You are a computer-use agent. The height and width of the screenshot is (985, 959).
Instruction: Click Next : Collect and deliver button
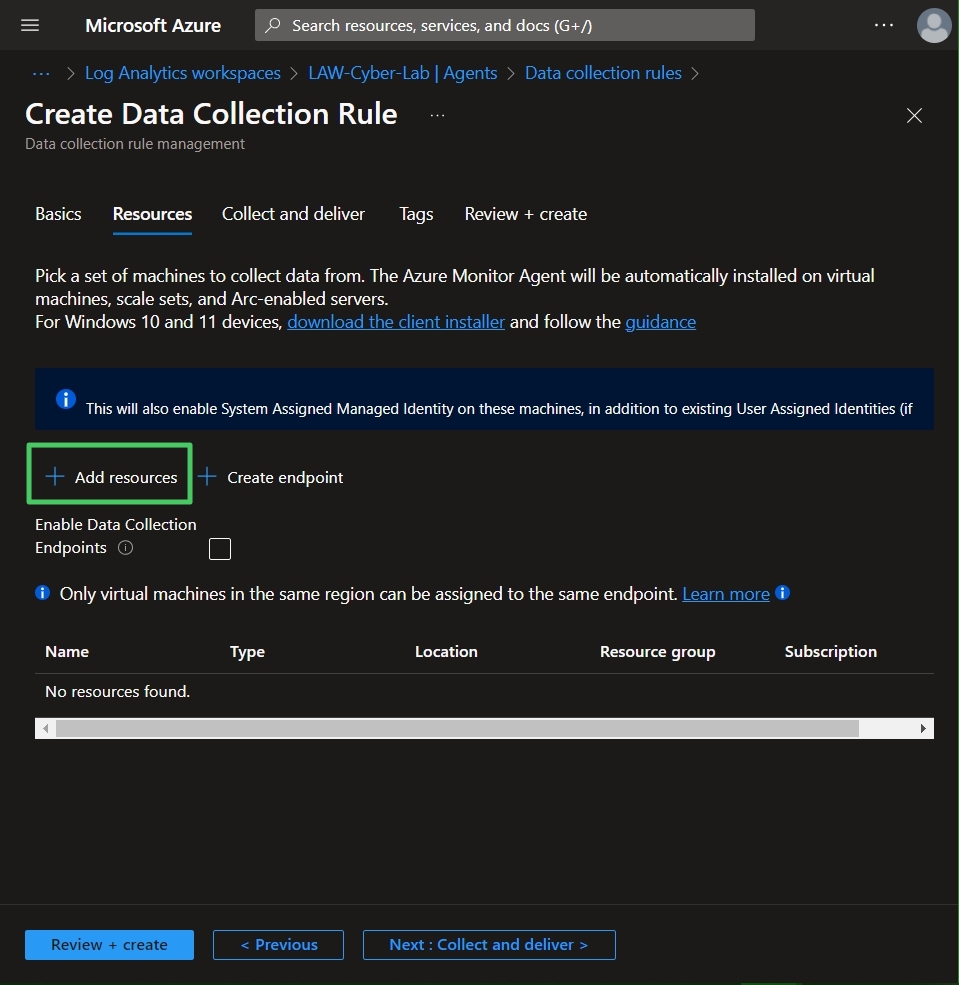pos(489,945)
